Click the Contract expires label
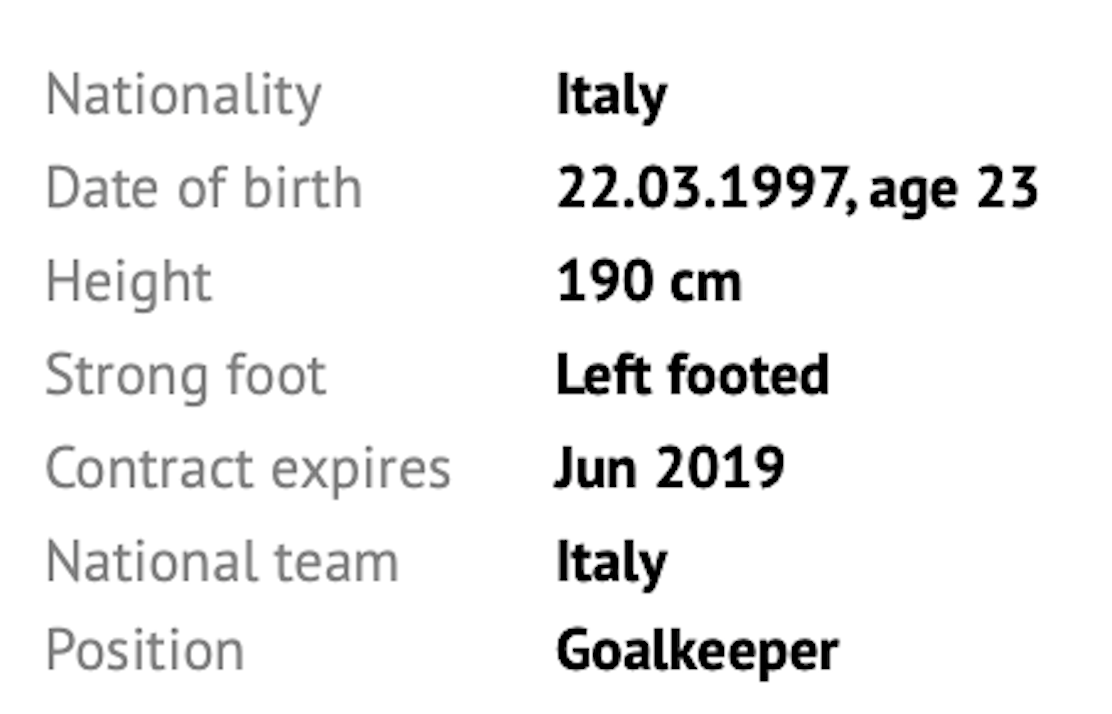Viewport: 1112px width, 714px height. tap(248, 468)
